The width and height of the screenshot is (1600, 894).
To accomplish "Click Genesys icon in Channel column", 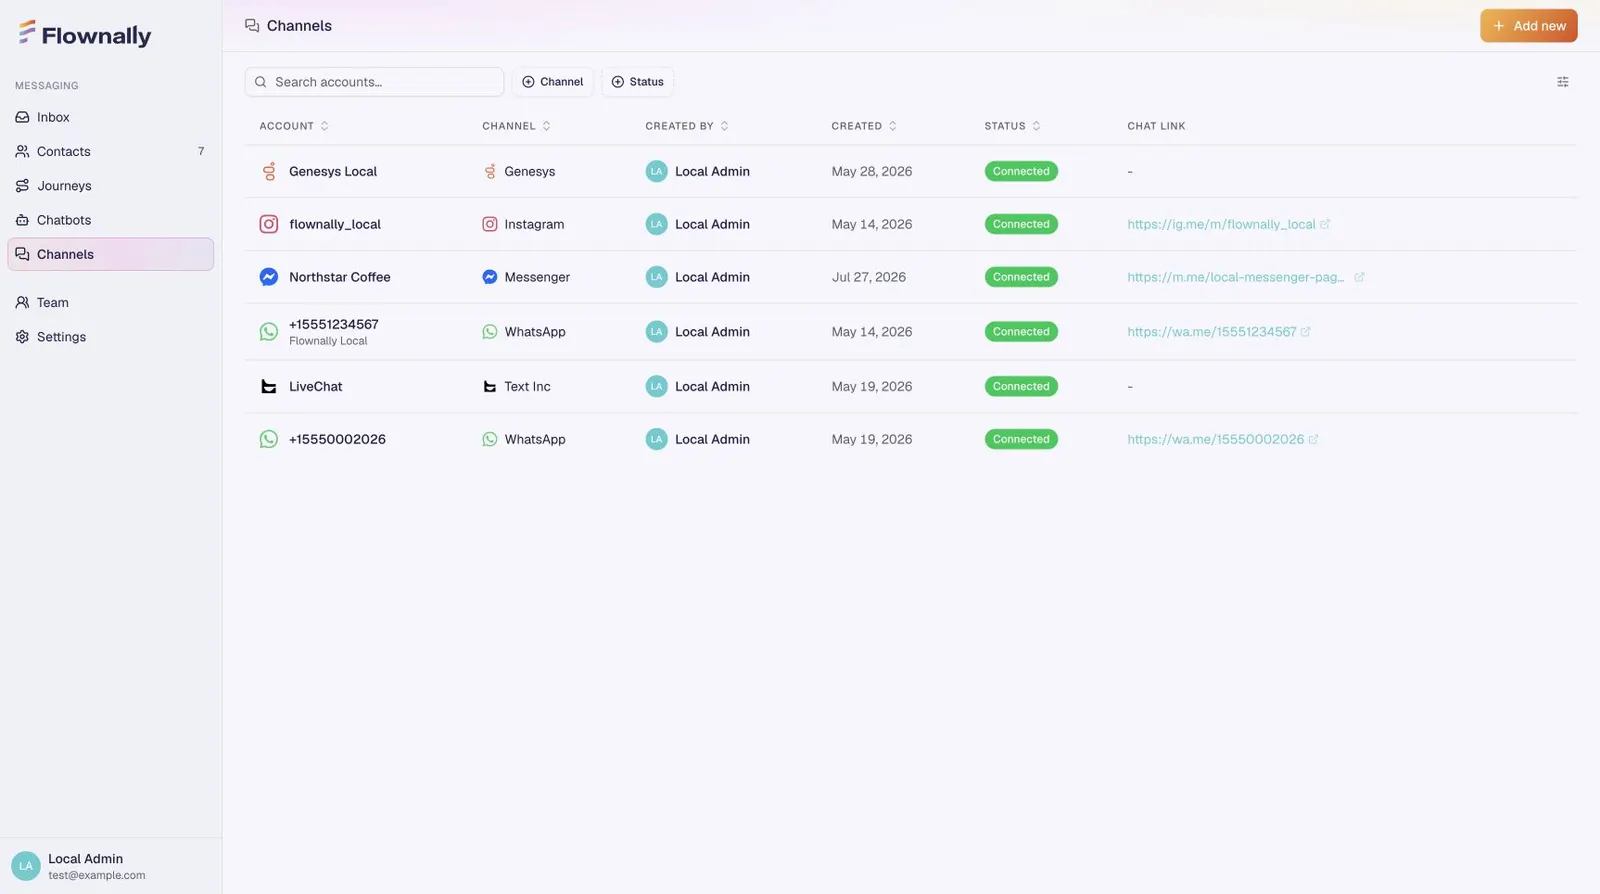I will pos(490,171).
